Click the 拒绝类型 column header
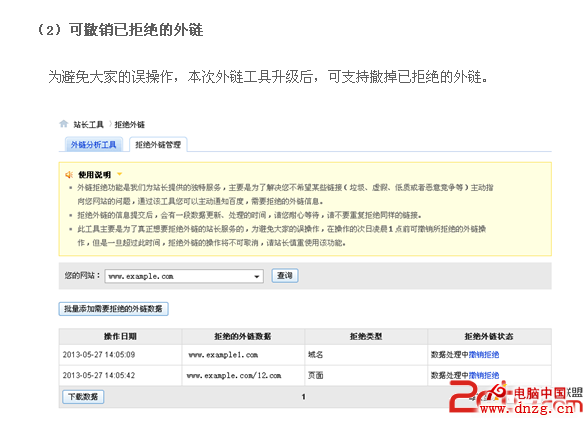 click(366, 336)
